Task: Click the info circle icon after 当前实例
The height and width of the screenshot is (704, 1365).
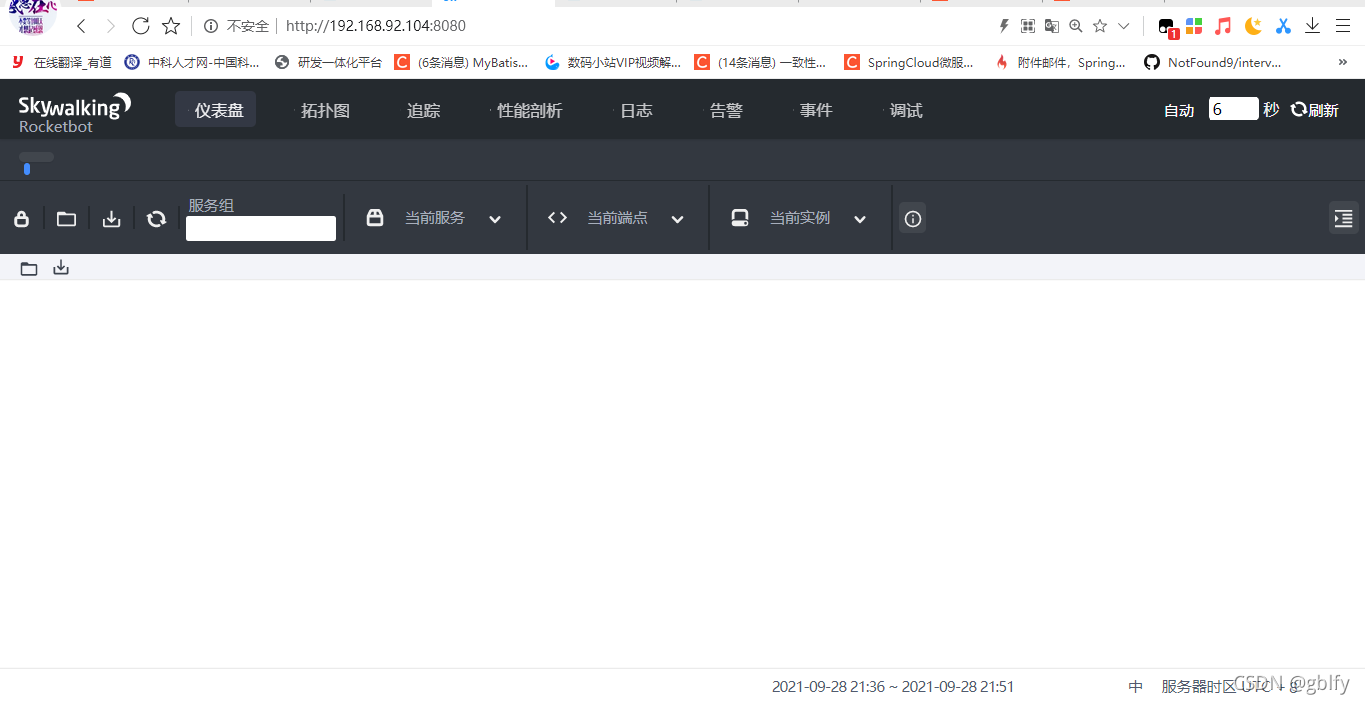Action: [912, 218]
